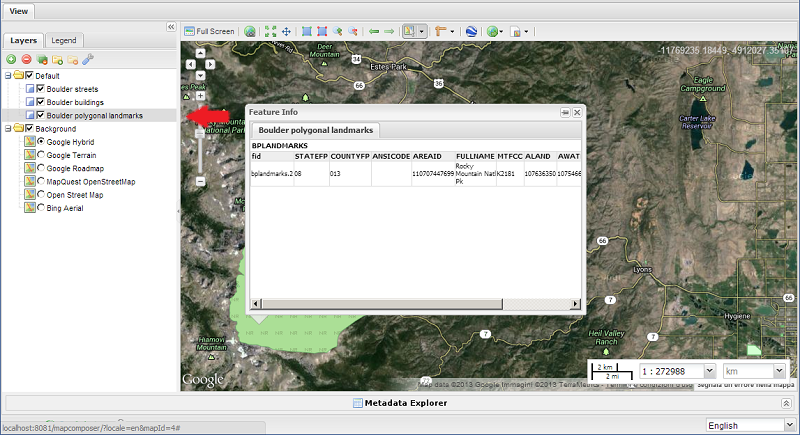Click the zoom out magnifier icon
This screenshot has height=435, width=800.
click(x=353, y=32)
